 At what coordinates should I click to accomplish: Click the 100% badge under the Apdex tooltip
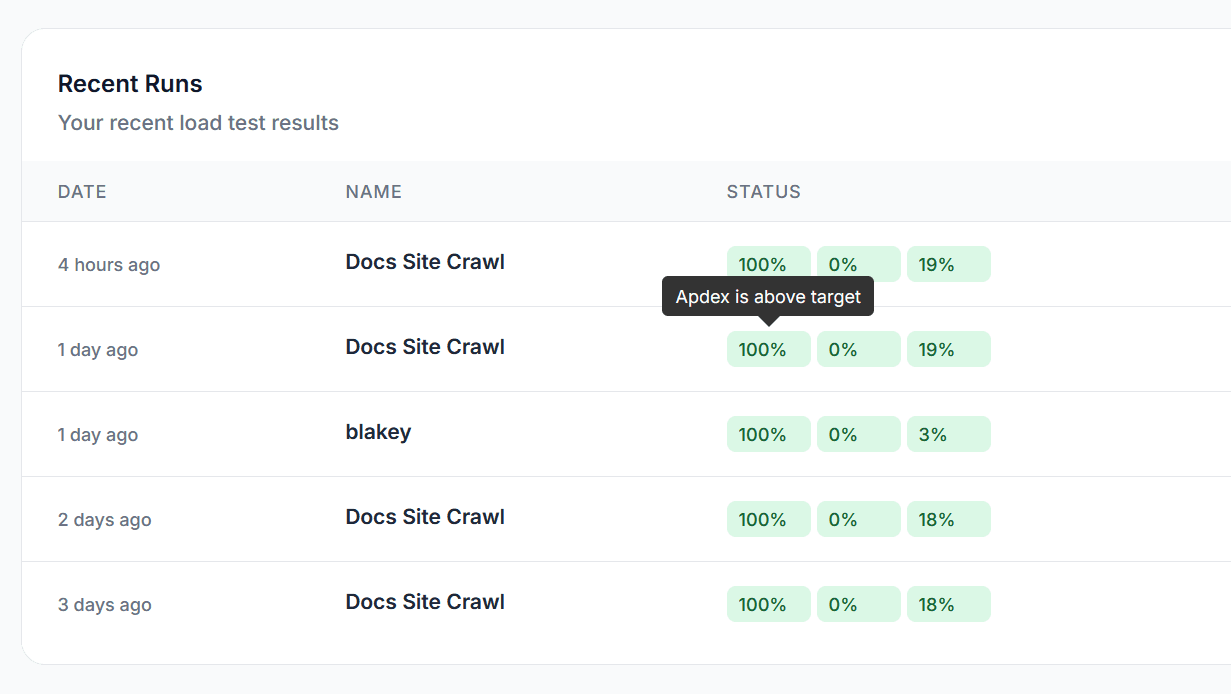768,349
